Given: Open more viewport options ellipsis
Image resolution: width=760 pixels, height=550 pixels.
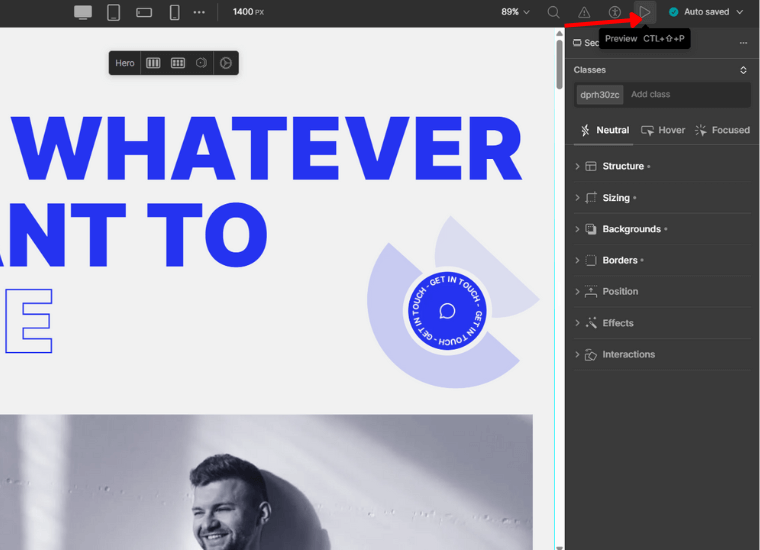Looking at the screenshot, I should pyautogui.click(x=199, y=12).
